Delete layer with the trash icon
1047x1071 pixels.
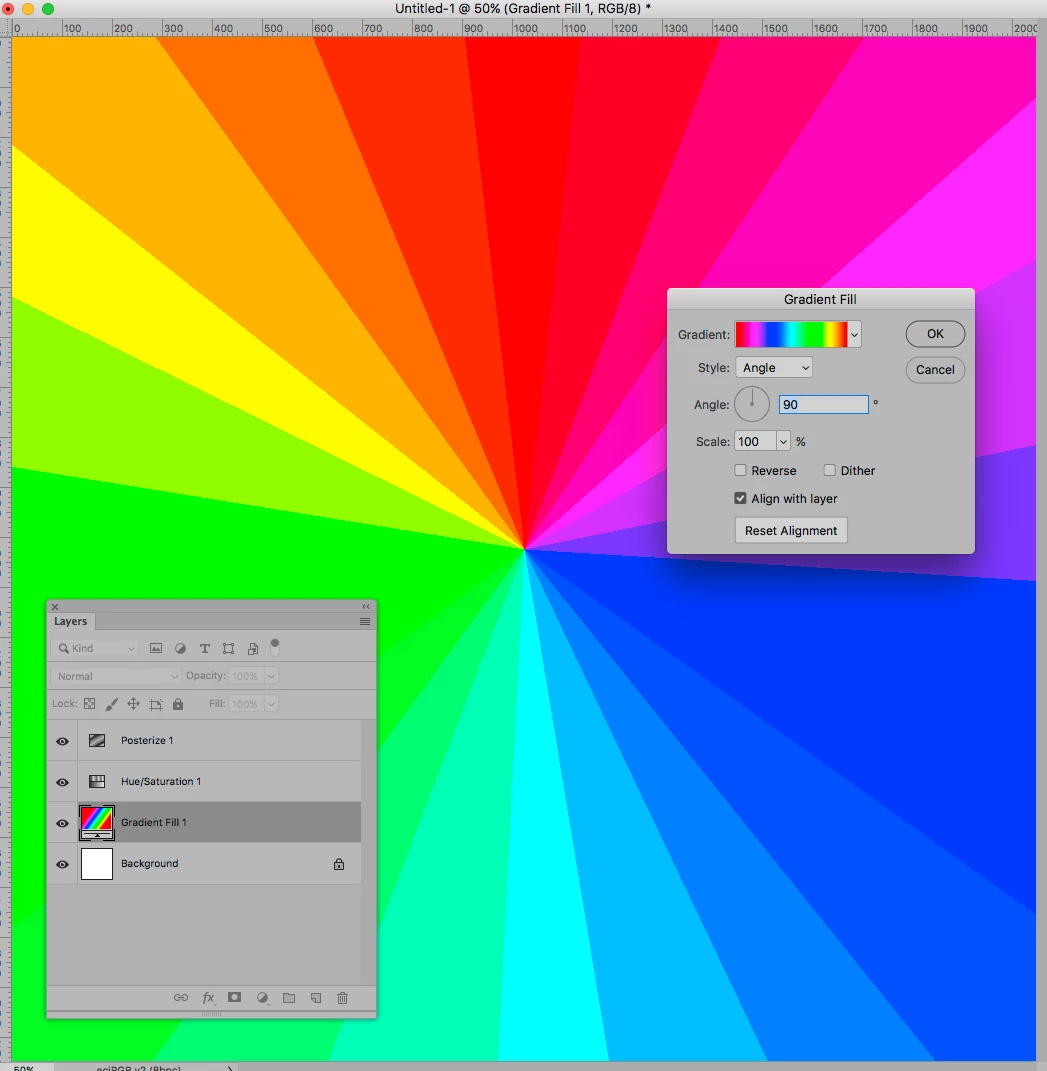coord(343,998)
